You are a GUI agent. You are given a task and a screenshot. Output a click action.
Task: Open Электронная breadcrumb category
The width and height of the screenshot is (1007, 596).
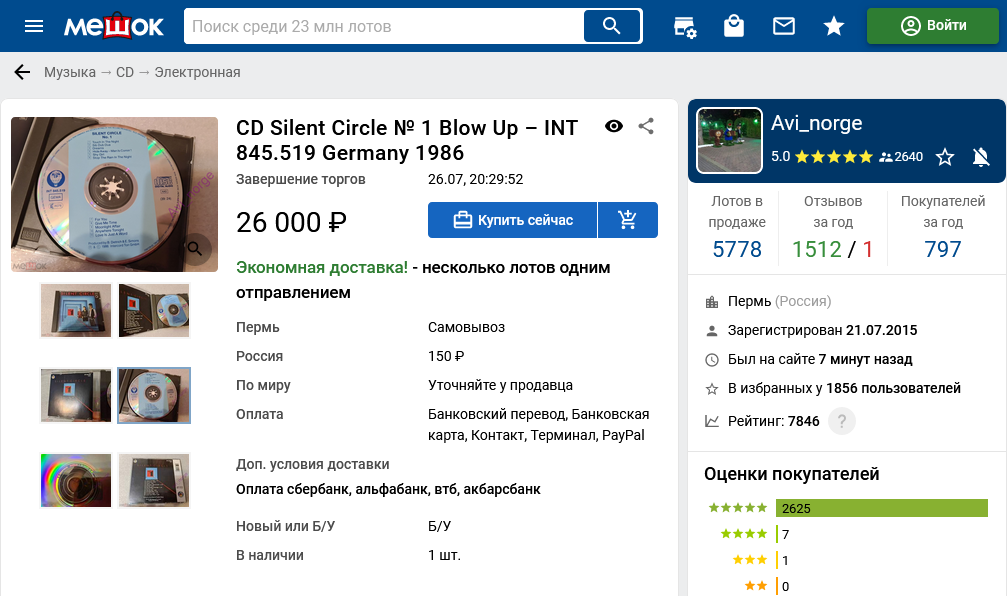pyautogui.click(x=197, y=72)
